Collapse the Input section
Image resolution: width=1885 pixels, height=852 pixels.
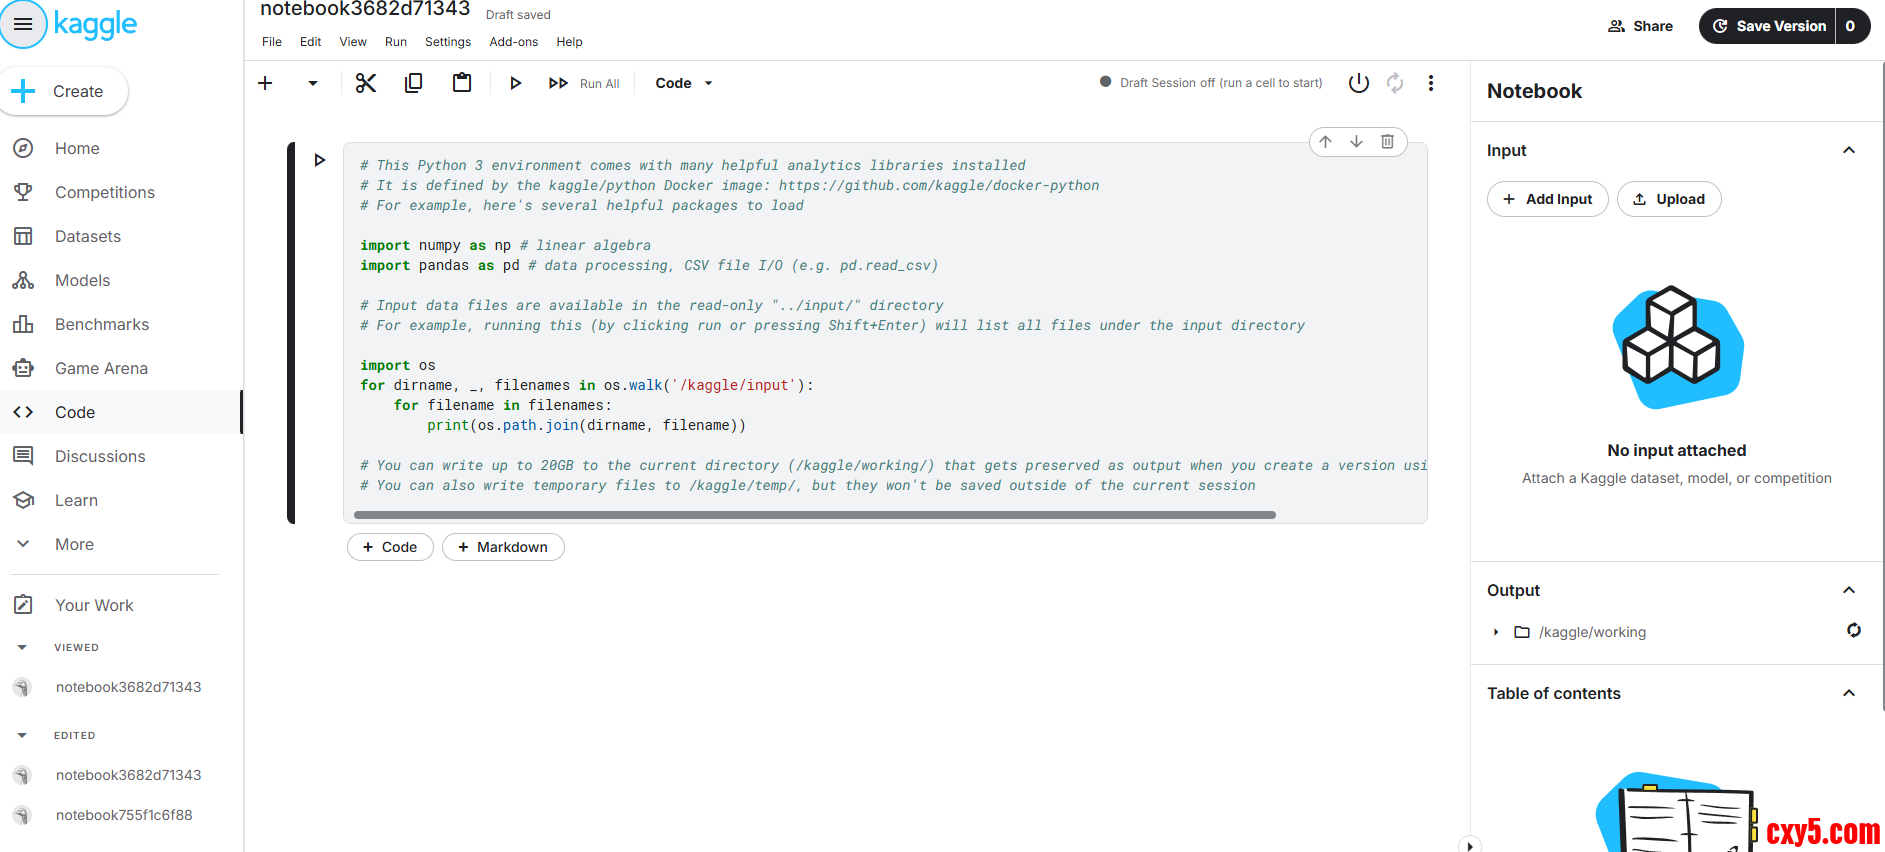click(1848, 151)
